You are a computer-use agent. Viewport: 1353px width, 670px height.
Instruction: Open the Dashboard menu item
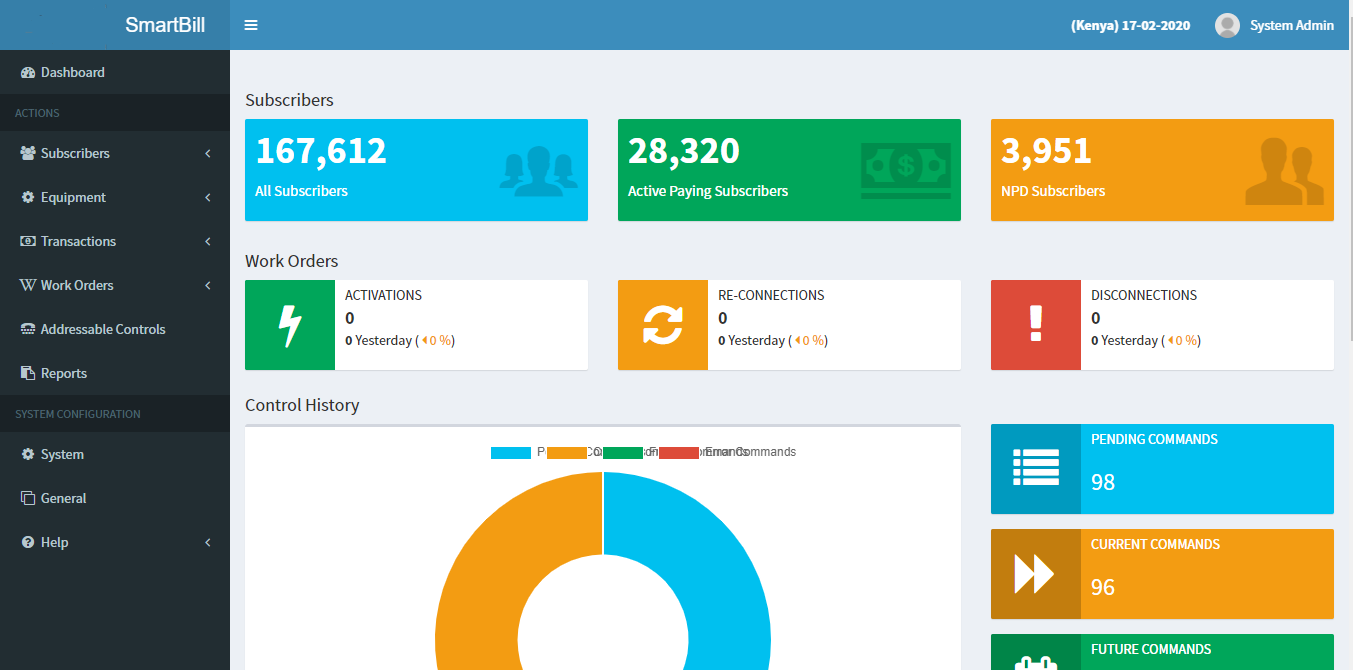coord(73,72)
